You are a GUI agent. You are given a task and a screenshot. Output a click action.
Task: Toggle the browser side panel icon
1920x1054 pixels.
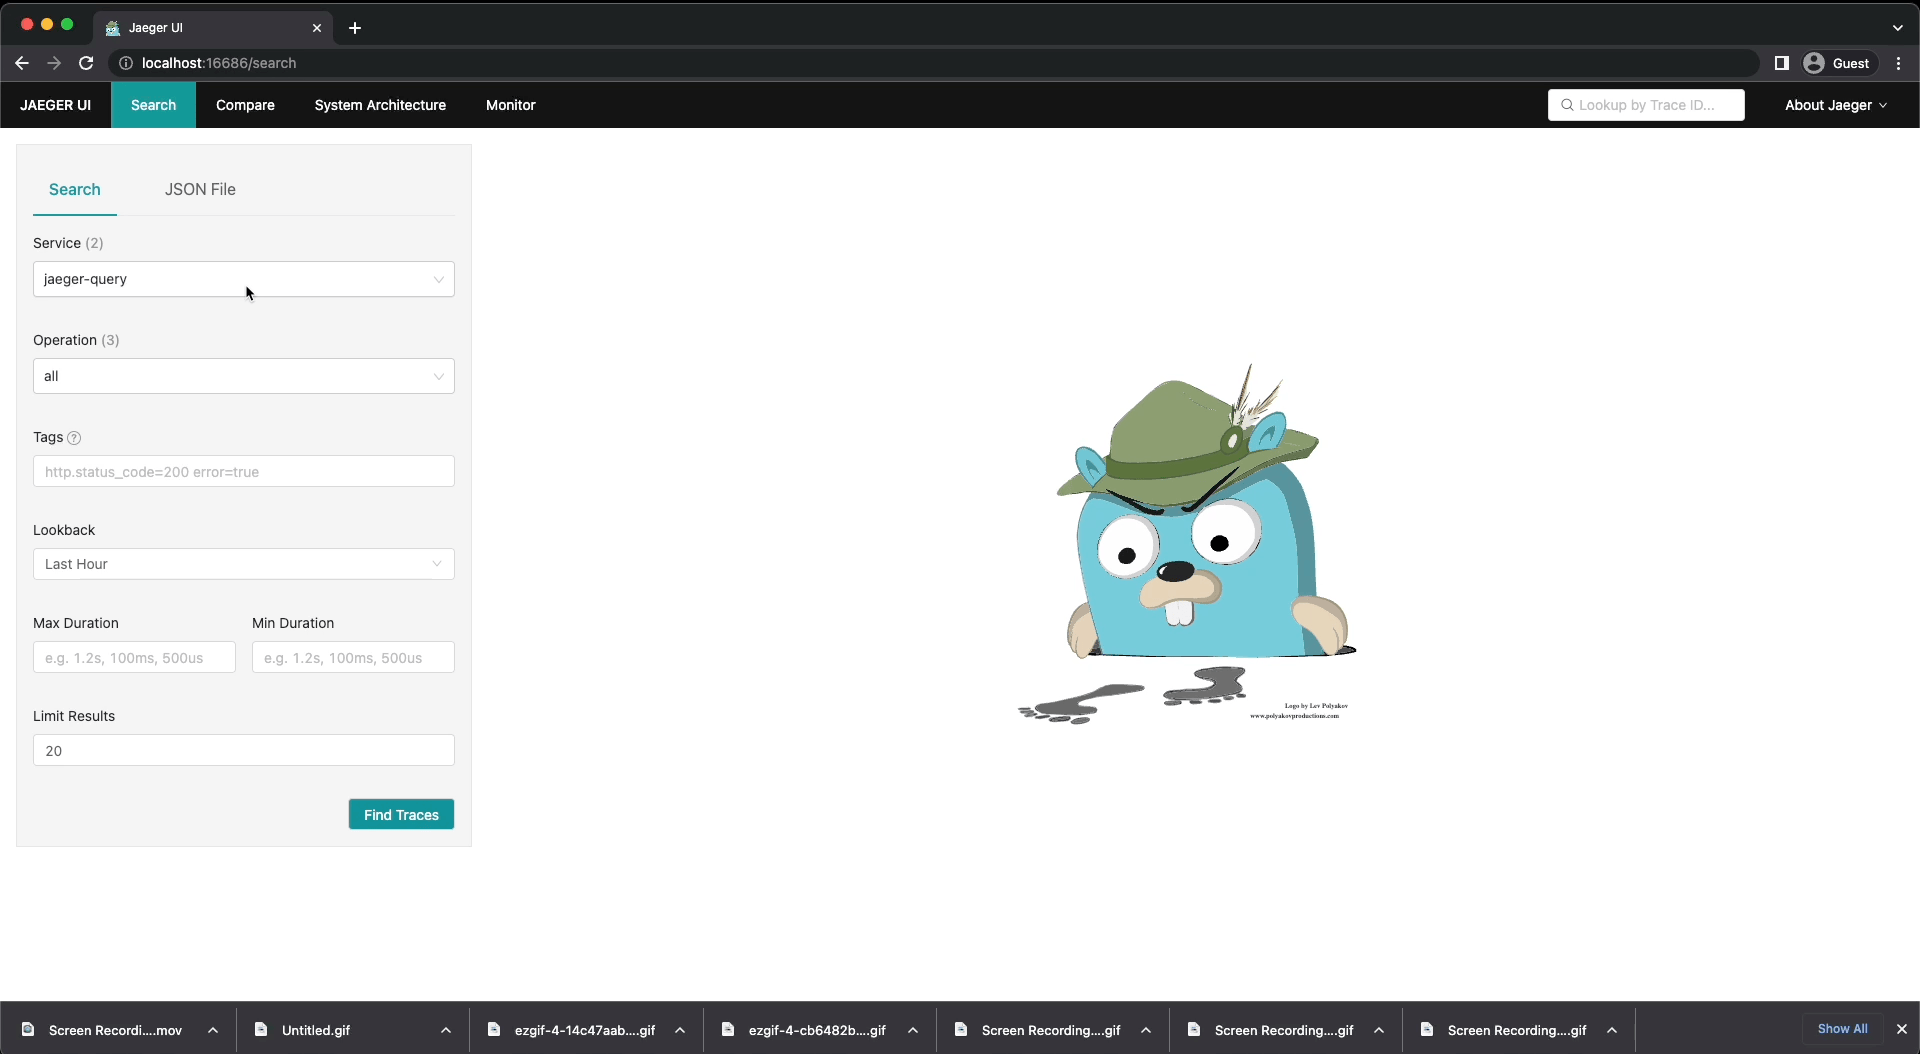(x=1781, y=63)
